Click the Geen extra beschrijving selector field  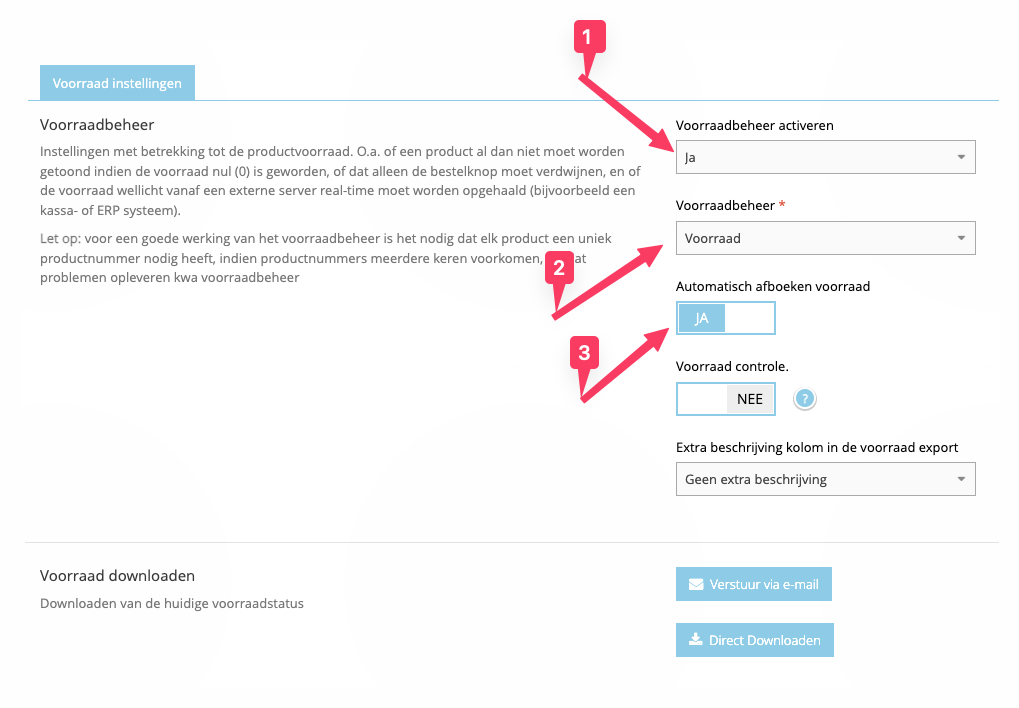pos(825,479)
